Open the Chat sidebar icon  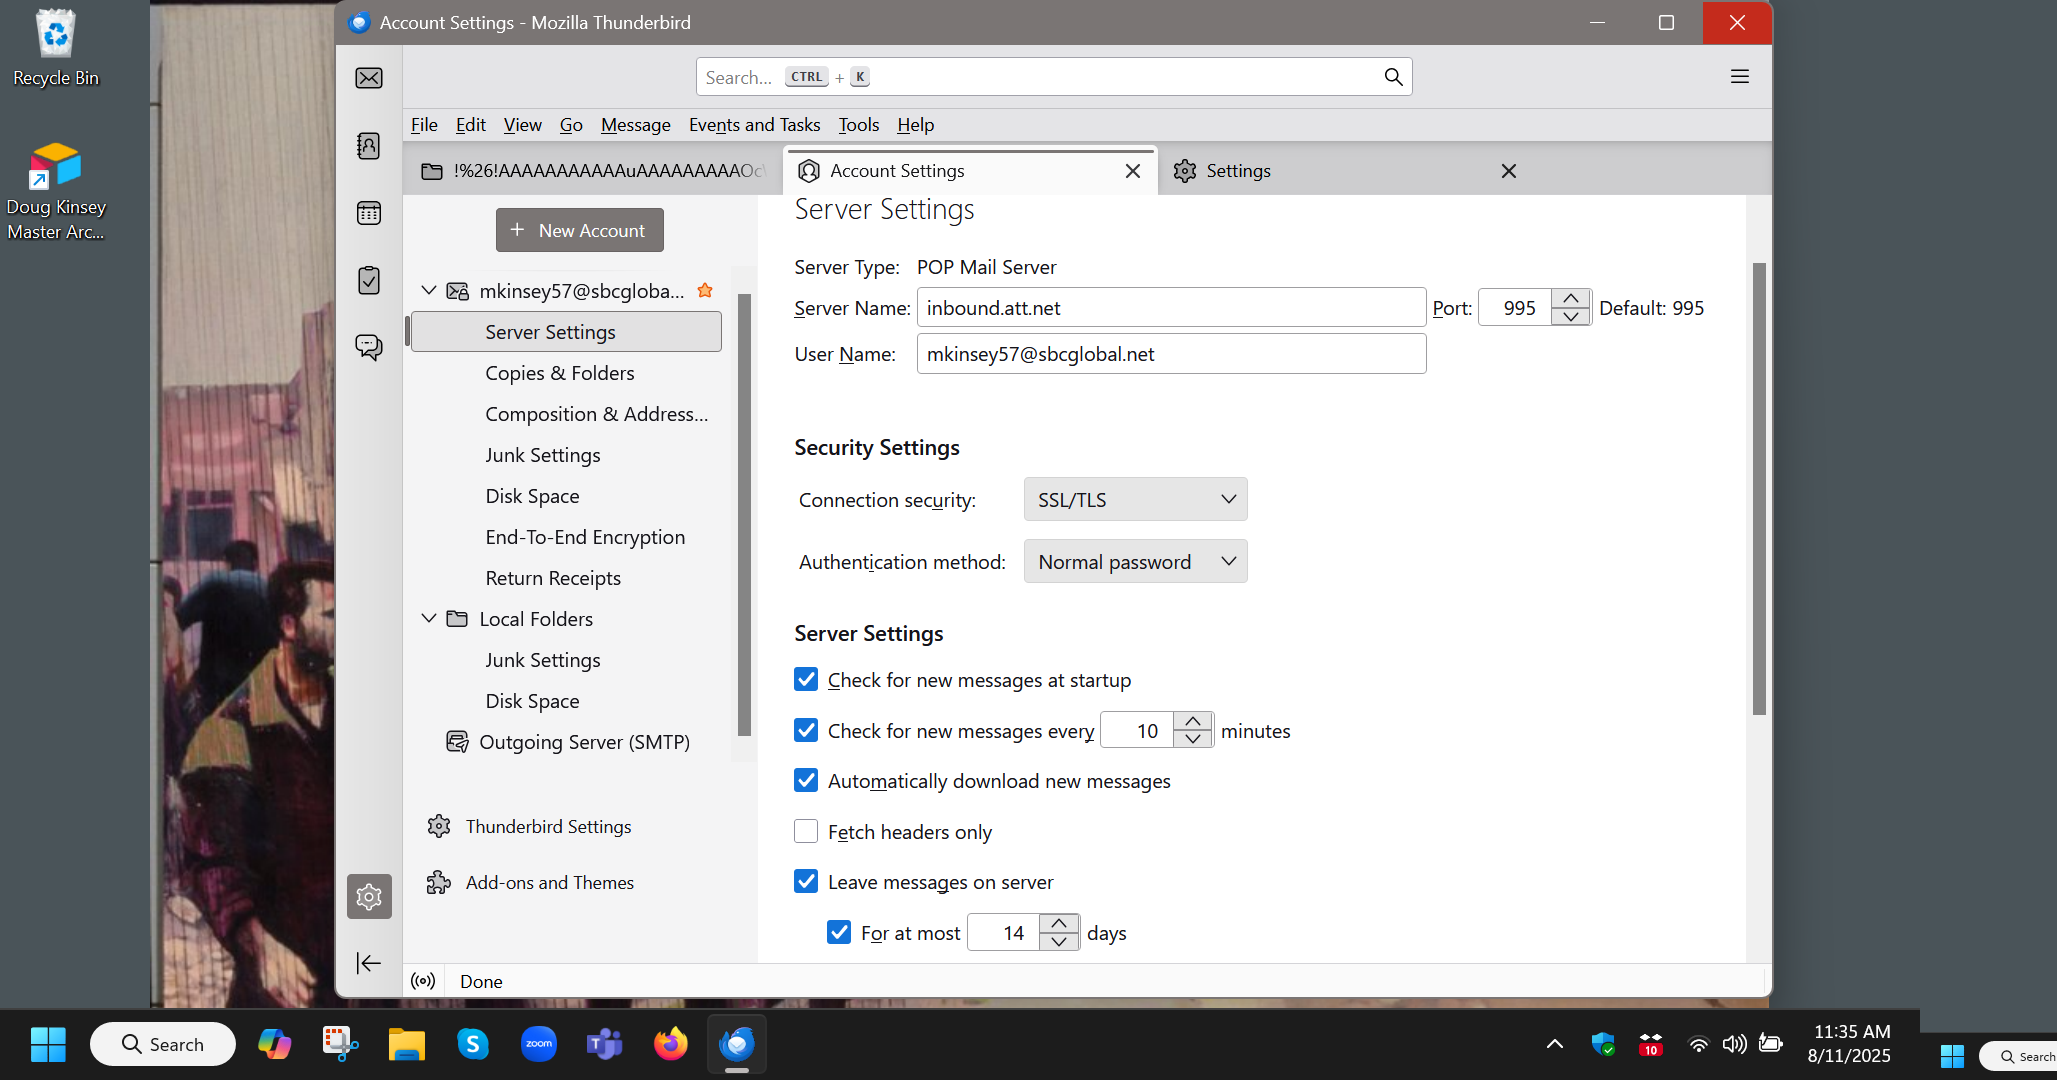coord(369,347)
